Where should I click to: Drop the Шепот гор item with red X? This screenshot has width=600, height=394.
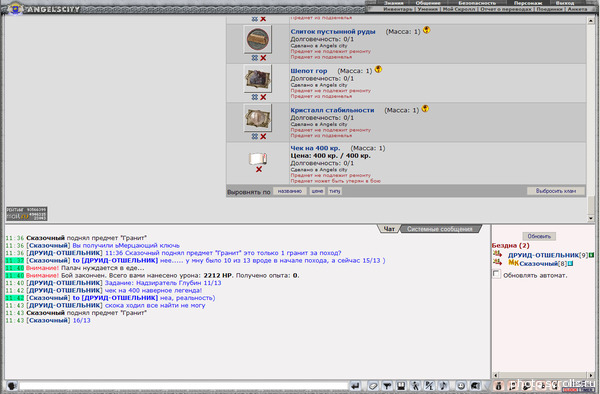(263, 97)
